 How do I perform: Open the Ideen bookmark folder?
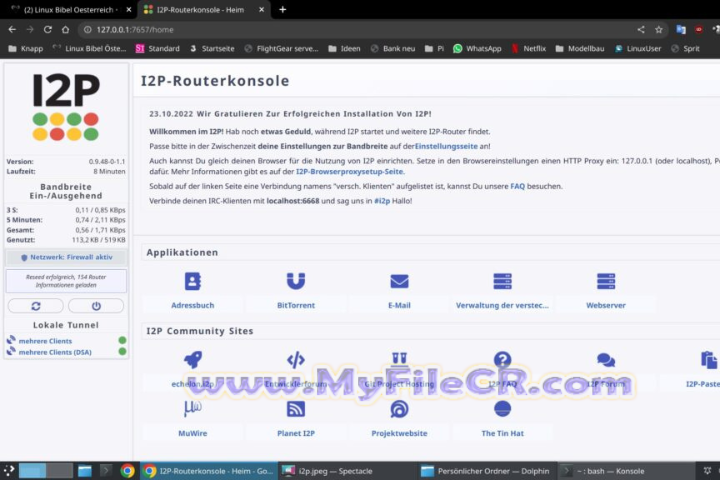point(344,48)
